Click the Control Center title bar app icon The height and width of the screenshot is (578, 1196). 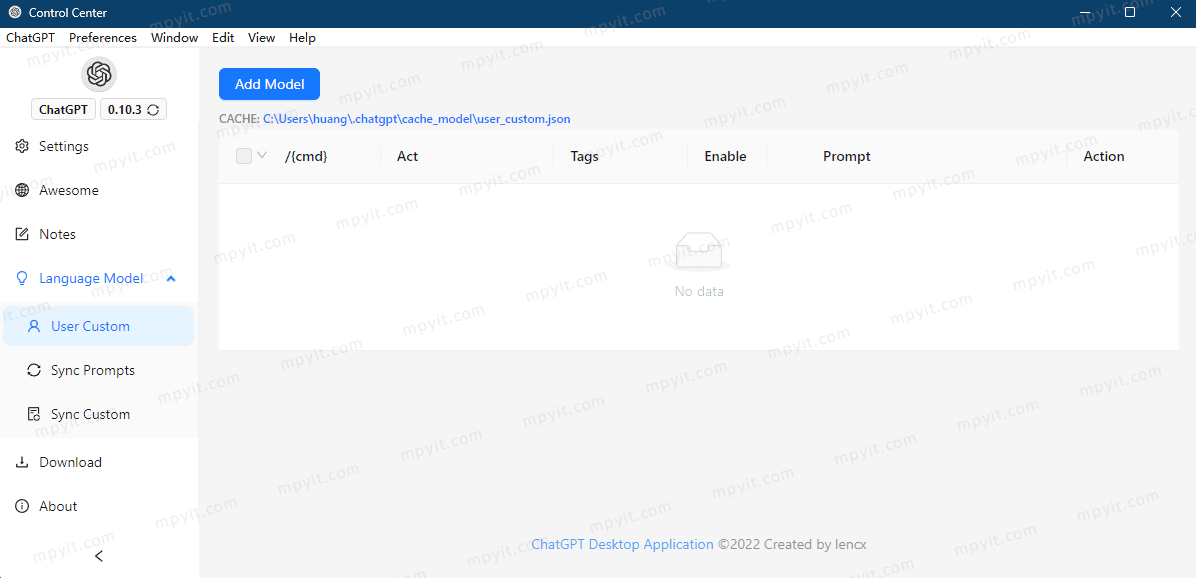pos(14,13)
